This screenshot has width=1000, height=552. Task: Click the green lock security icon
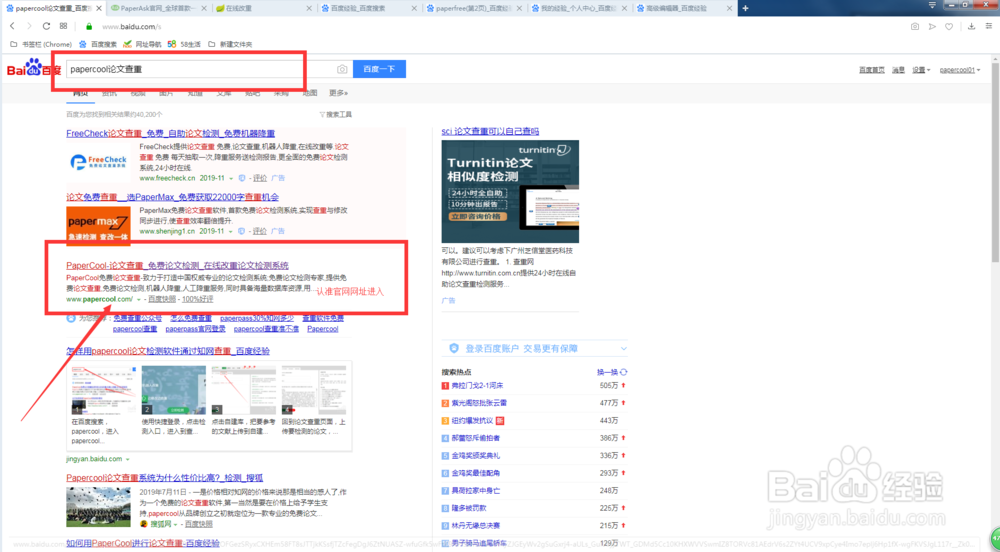(89, 26)
